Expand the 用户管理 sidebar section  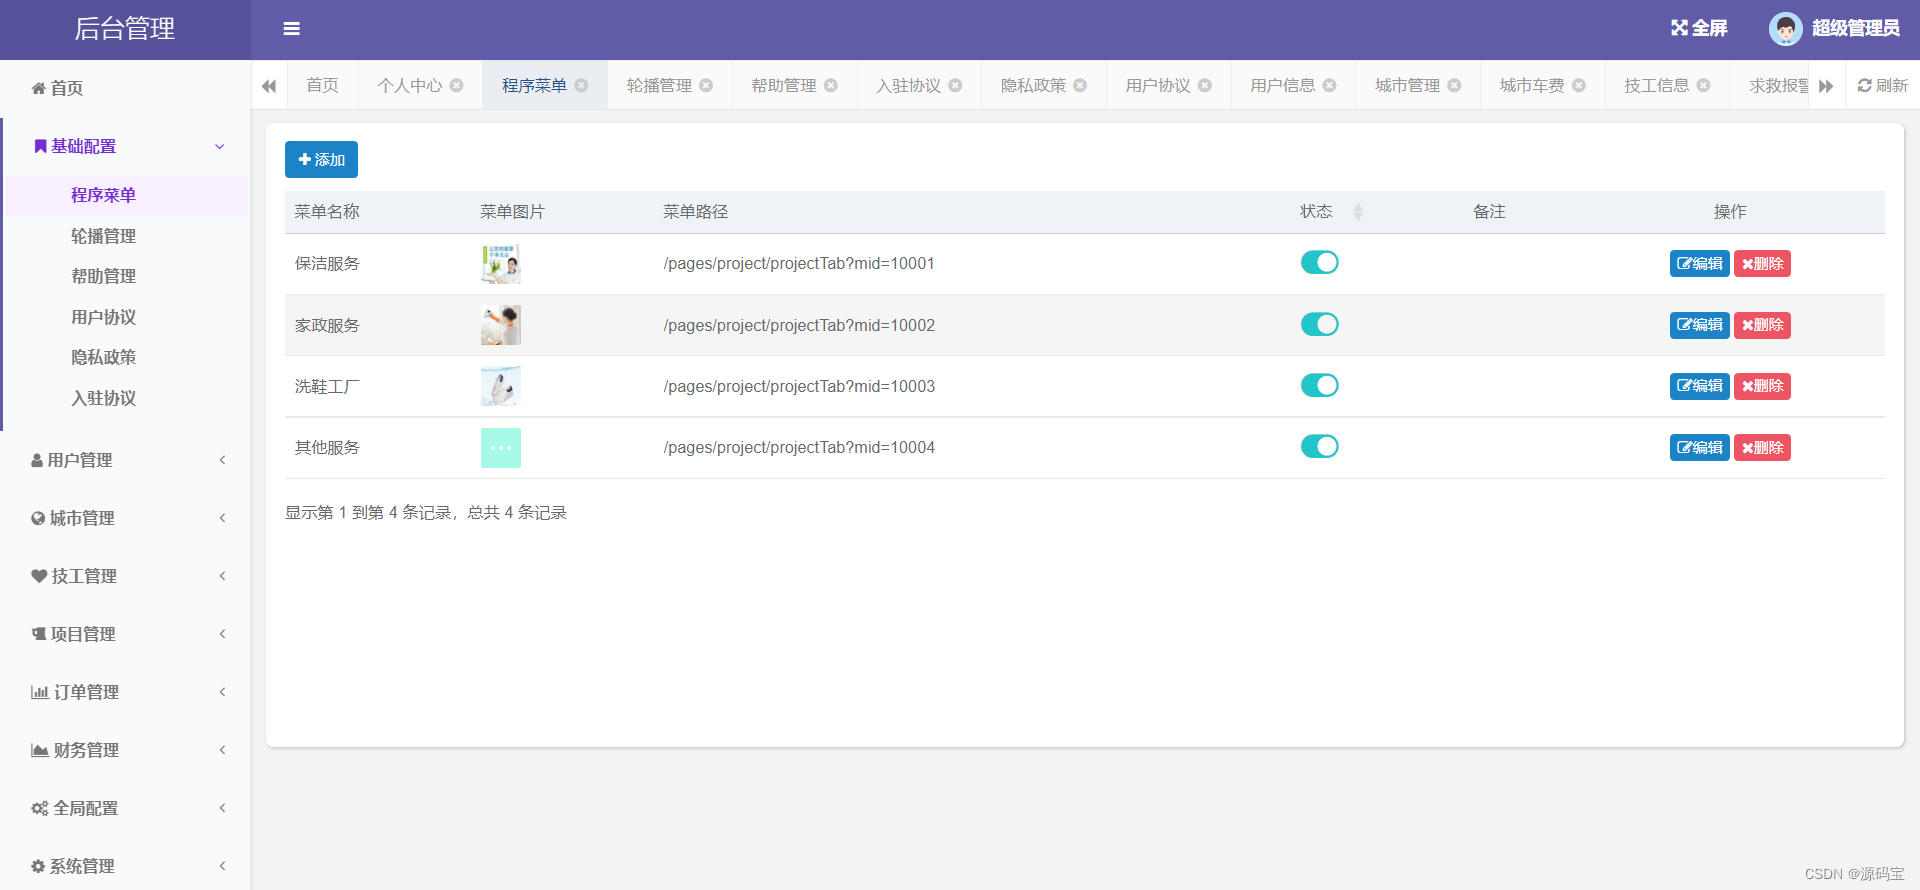coord(125,460)
